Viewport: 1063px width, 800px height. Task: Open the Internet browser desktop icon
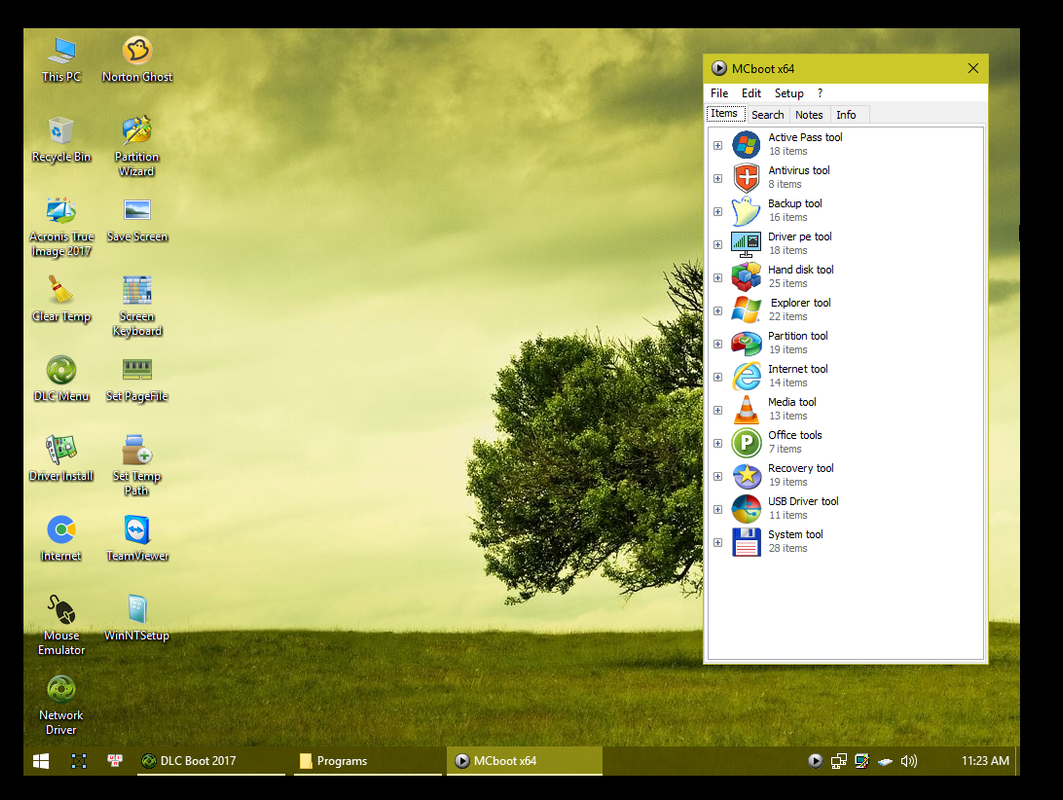point(61,539)
